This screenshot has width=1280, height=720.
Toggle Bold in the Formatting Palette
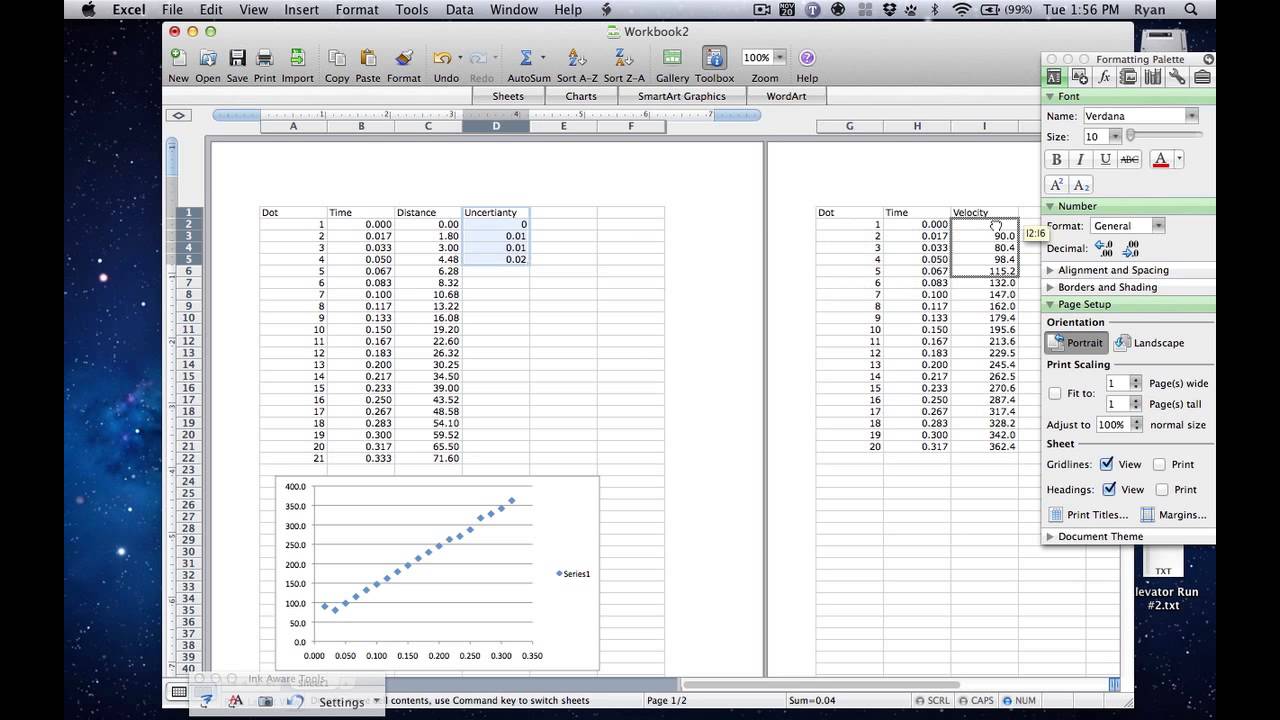(x=1056, y=159)
